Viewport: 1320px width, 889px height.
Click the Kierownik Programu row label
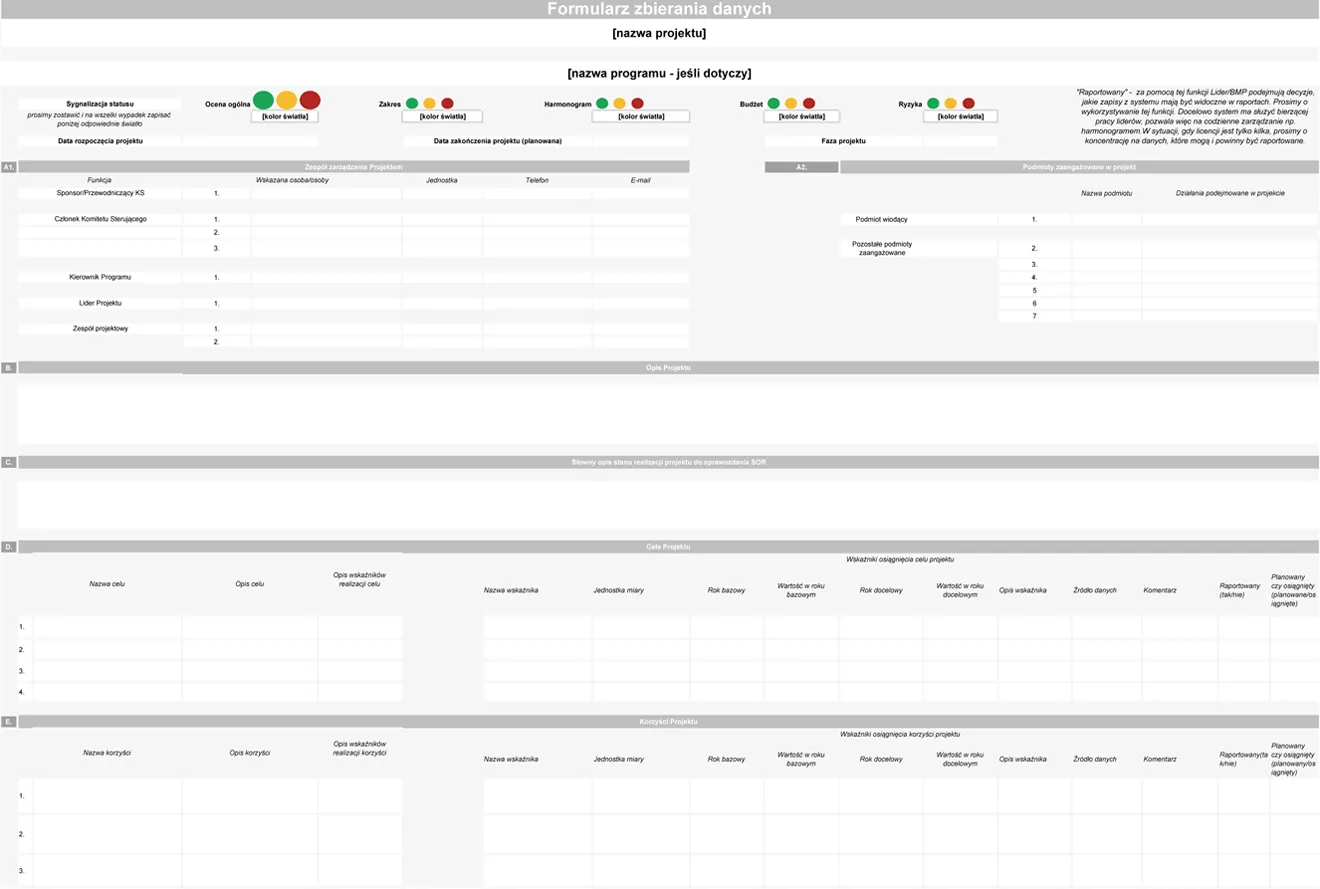tap(100, 277)
